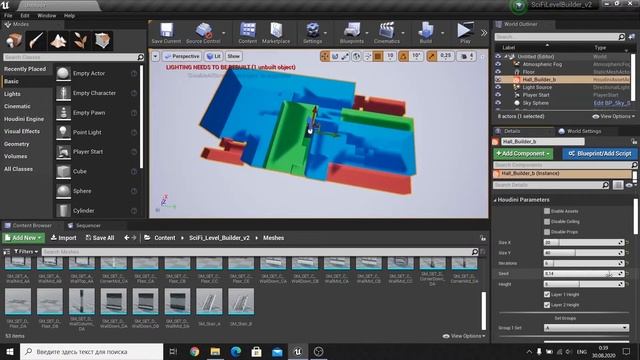Open the Blueprints toolbar icon

(x=351, y=33)
